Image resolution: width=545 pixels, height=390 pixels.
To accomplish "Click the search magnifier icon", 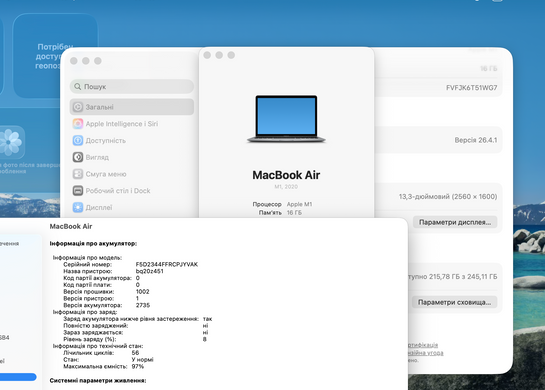I will tap(78, 87).
